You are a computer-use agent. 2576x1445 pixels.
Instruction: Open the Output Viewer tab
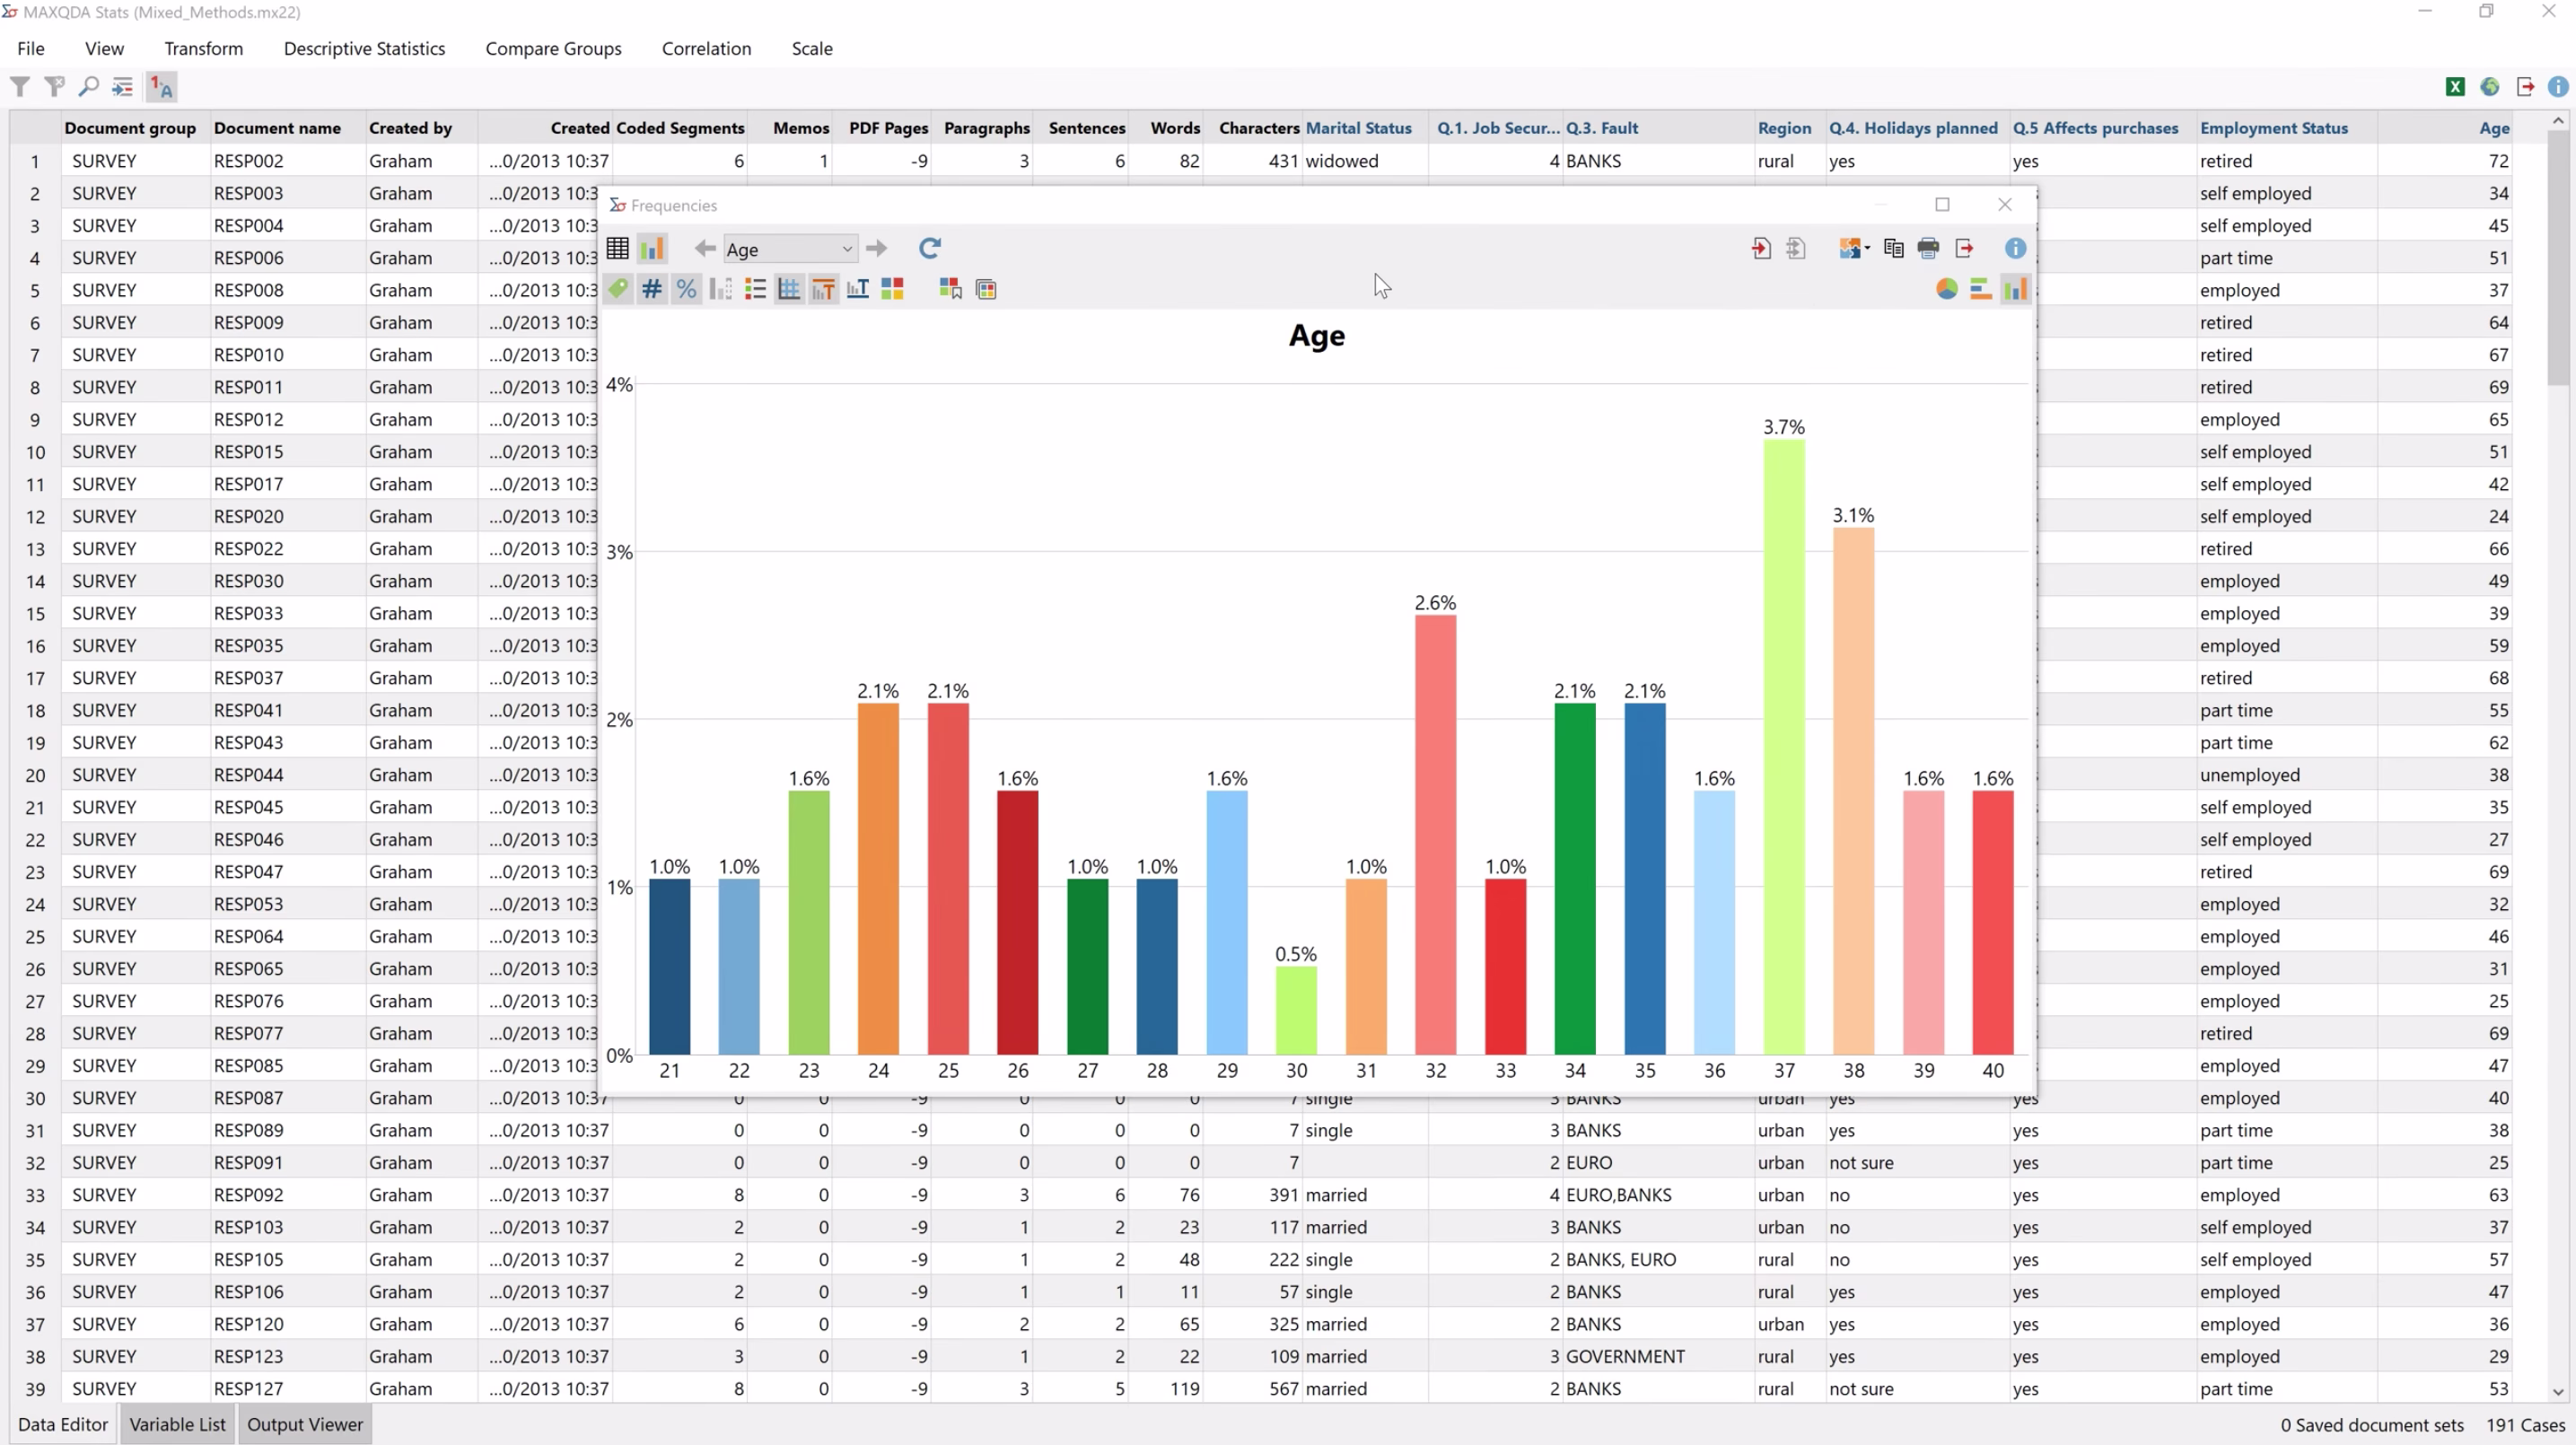pos(305,1424)
